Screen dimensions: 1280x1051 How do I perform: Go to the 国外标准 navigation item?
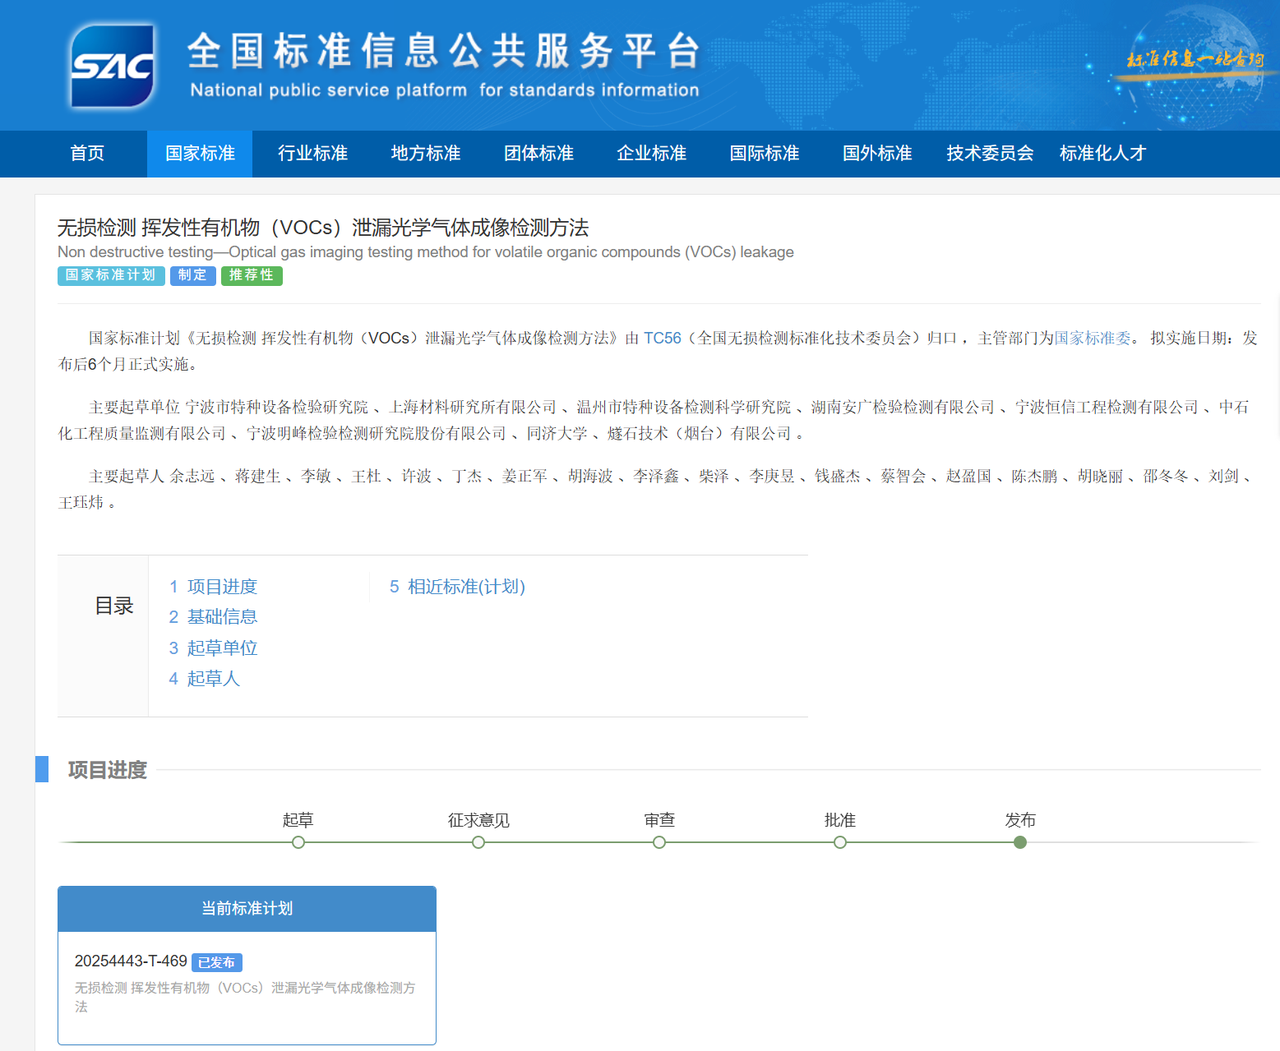(878, 154)
